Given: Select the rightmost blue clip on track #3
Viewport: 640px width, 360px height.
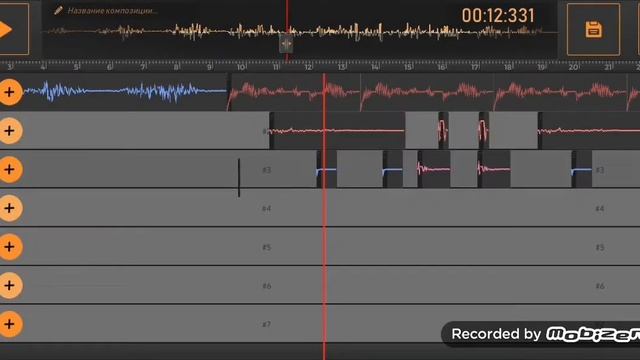Looking at the screenshot, I should coord(582,169).
